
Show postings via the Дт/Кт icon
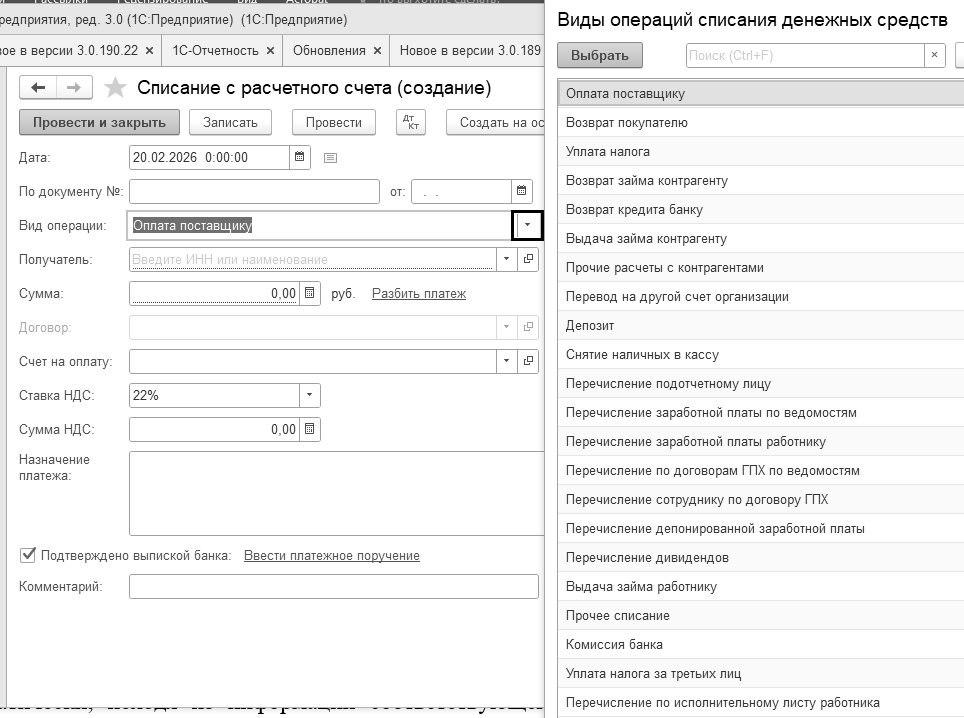[x=411, y=122]
